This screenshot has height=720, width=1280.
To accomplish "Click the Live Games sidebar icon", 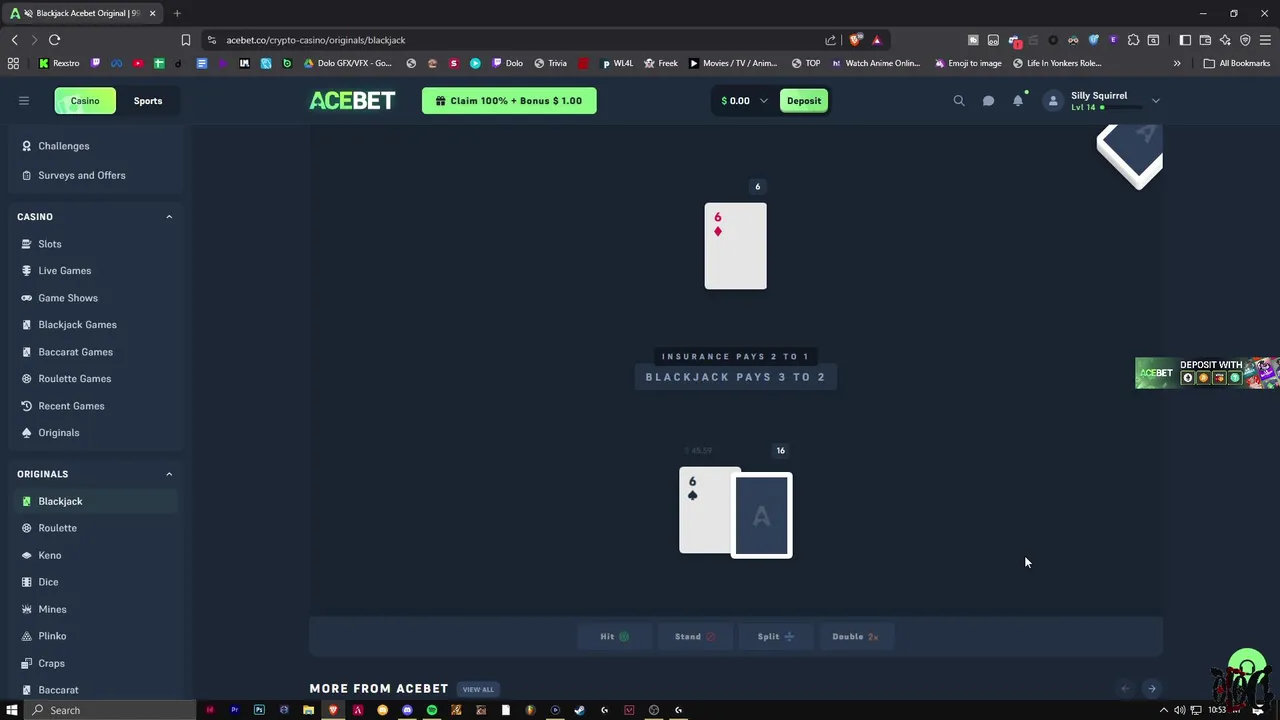I will pyautogui.click(x=27, y=271).
